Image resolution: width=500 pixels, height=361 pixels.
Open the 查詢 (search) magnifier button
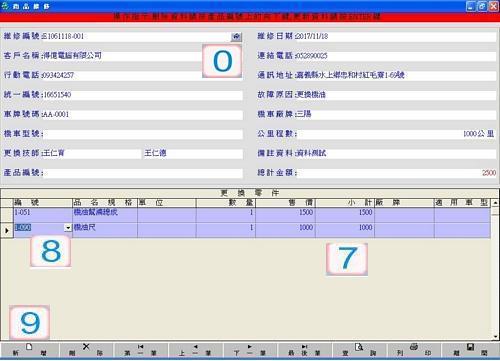click(359, 350)
